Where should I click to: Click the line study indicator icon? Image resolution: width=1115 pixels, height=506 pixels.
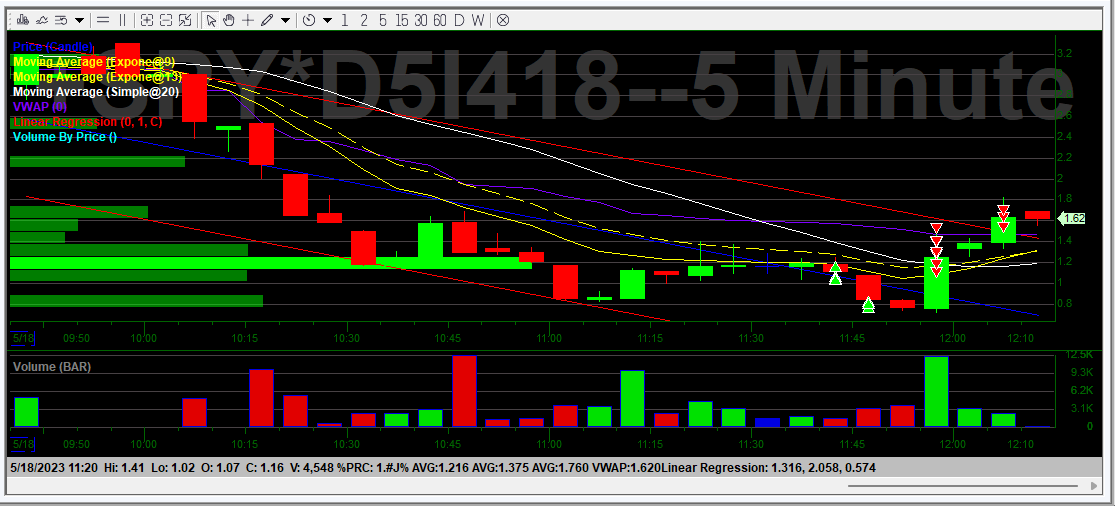[43, 20]
